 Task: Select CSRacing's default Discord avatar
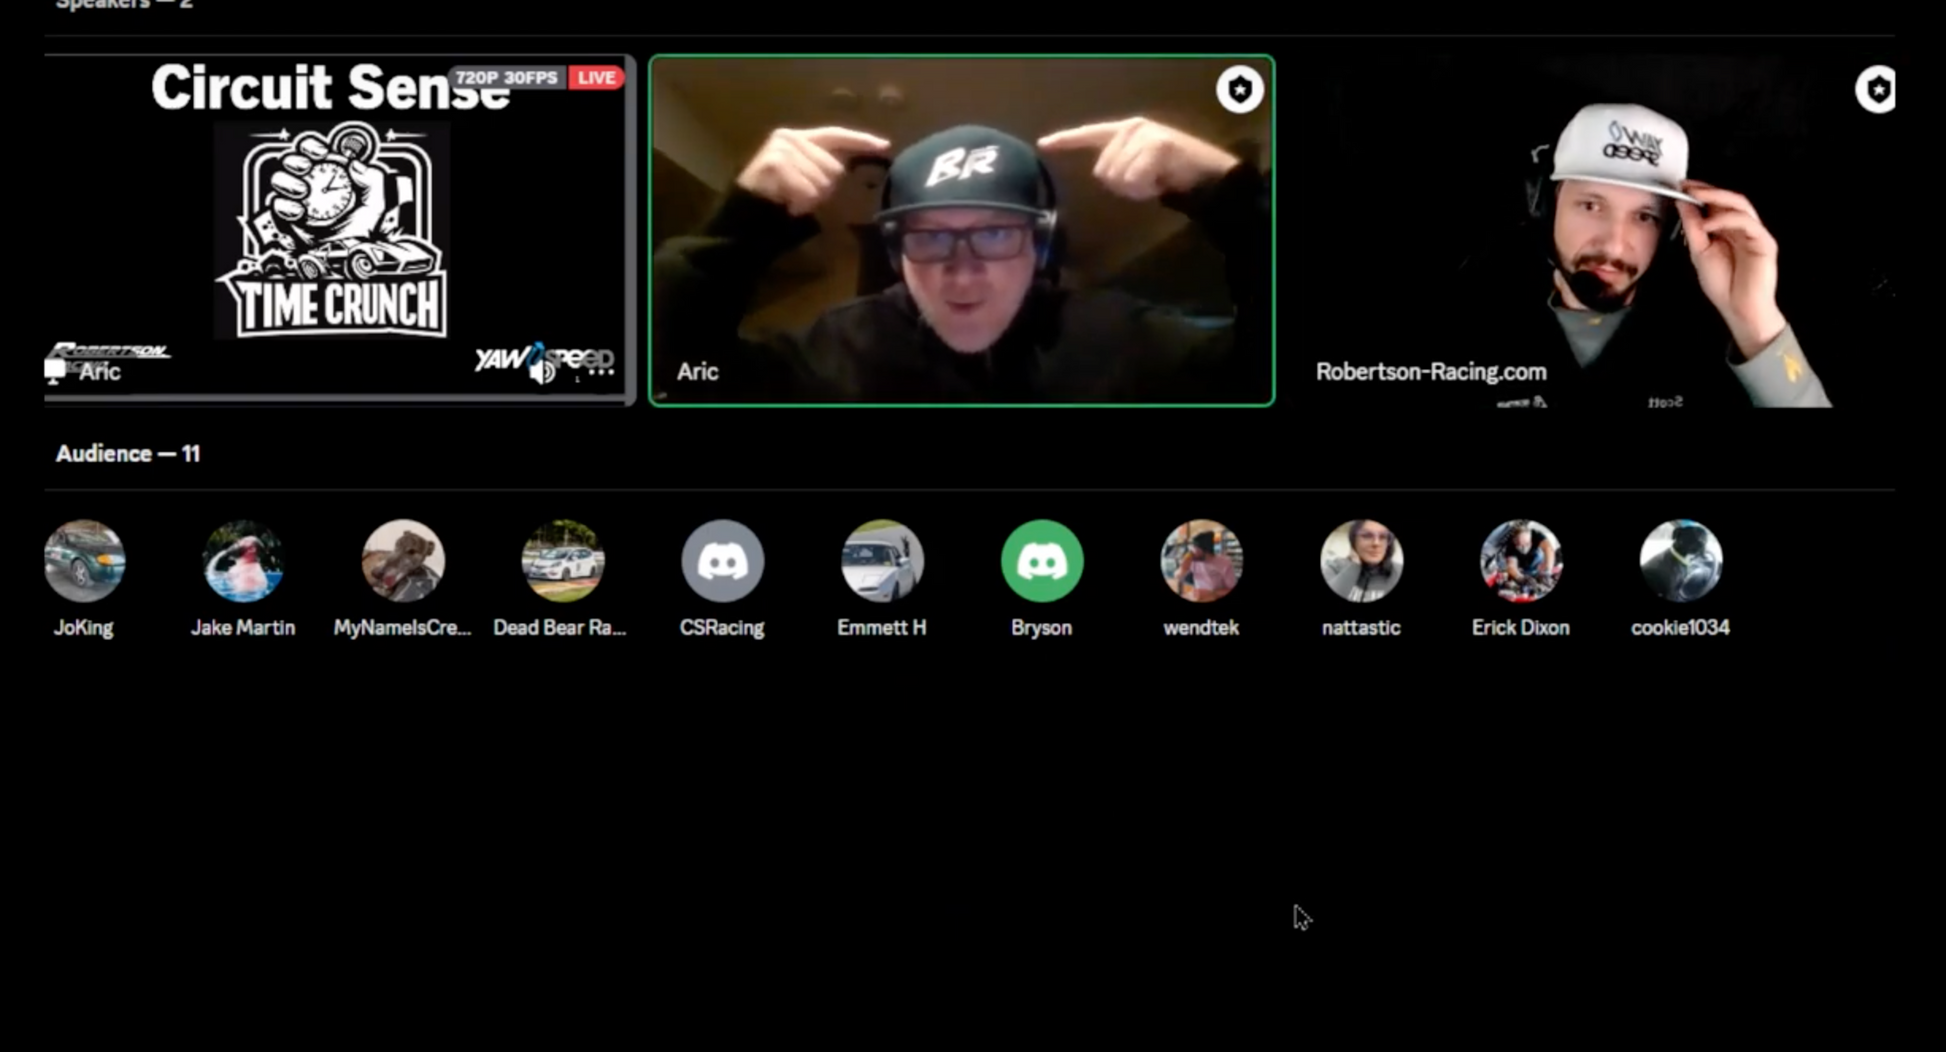click(722, 561)
